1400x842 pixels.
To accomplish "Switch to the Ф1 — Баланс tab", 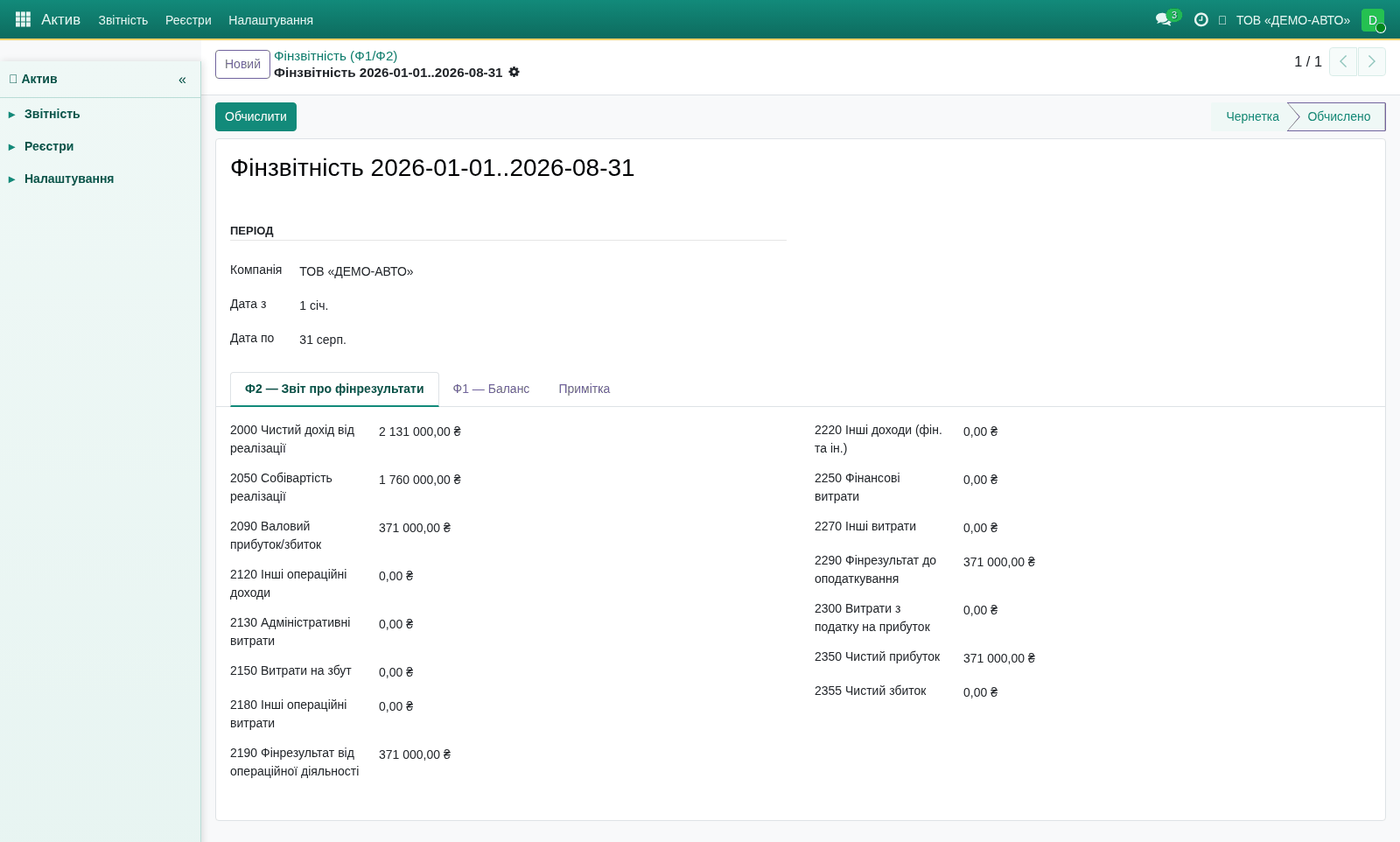I will [491, 389].
